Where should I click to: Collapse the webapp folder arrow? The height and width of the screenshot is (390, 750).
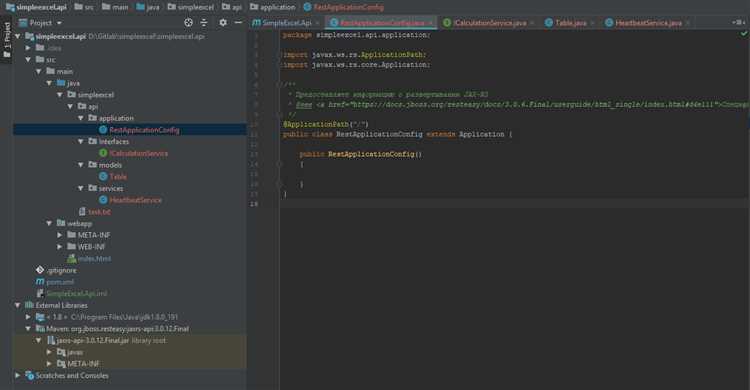point(49,223)
